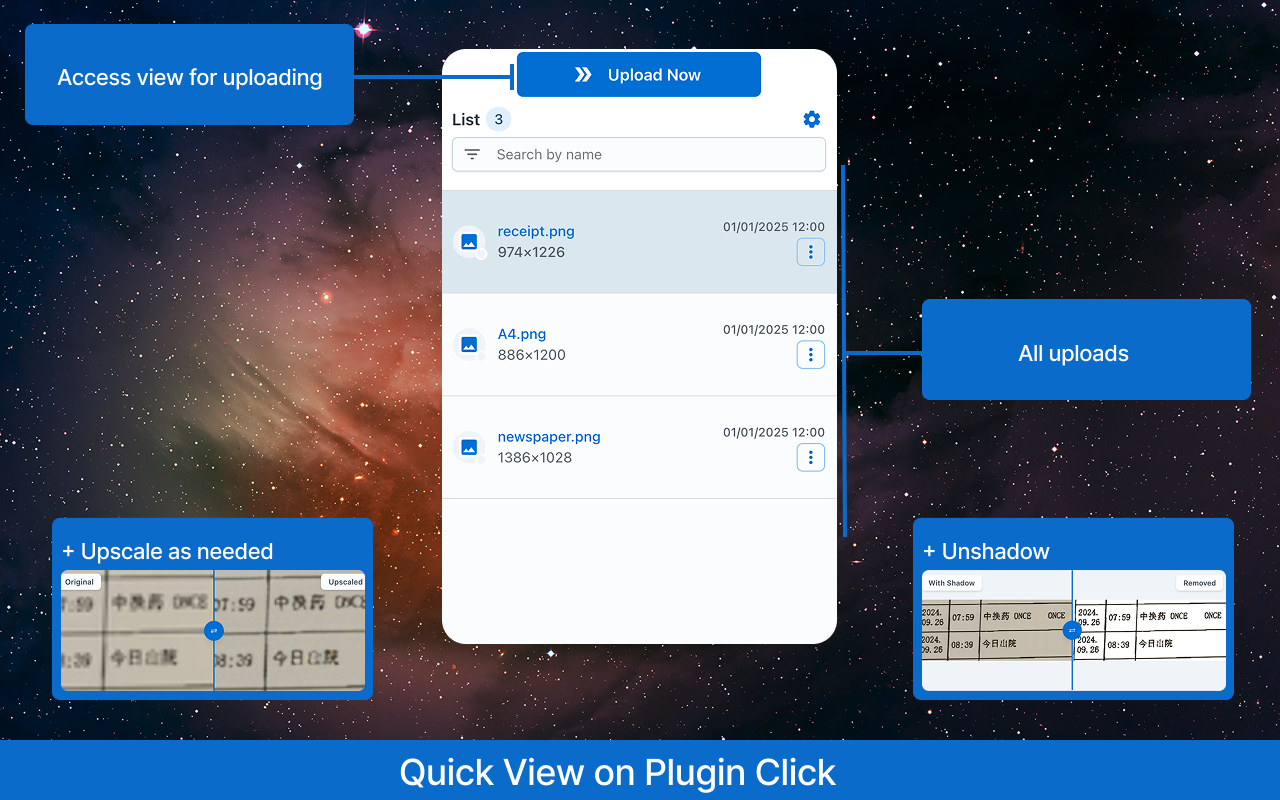This screenshot has width=1280, height=800.
Task: Click the With Shadow label on preview
Action: [951, 583]
